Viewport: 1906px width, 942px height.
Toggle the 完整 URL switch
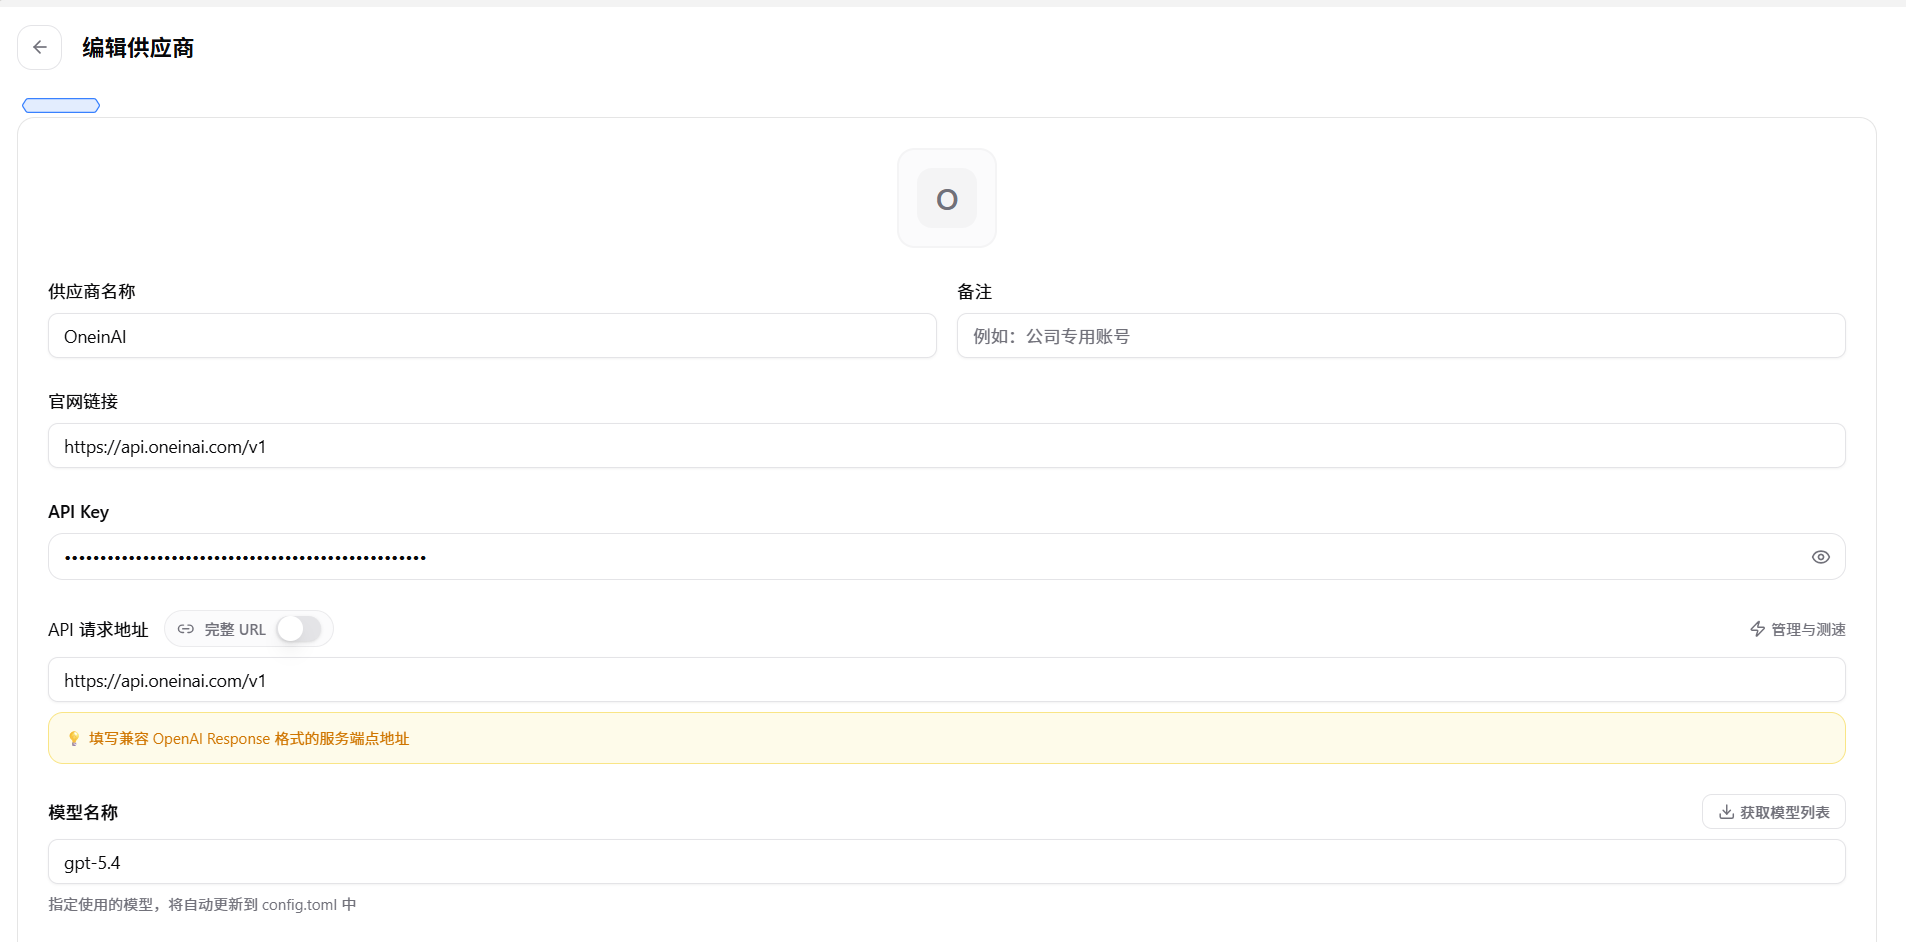point(299,629)
